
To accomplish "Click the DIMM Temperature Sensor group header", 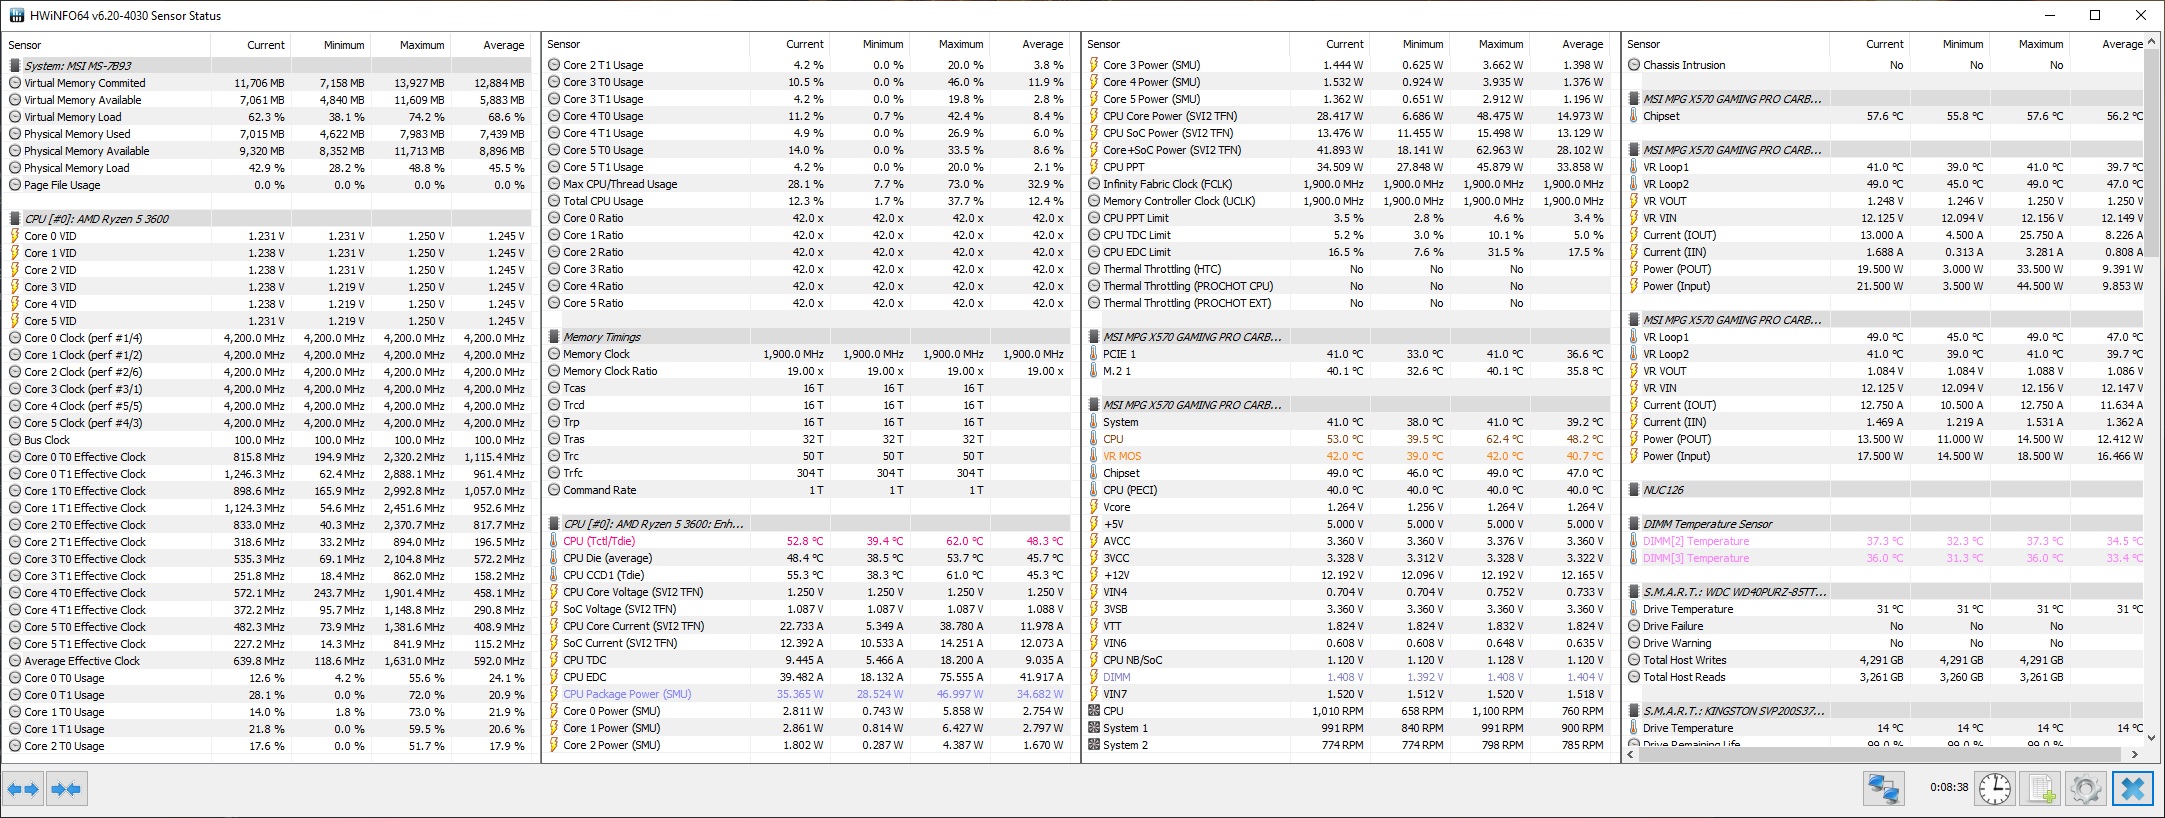I will pyautogui.click(x=1707, y=524).
